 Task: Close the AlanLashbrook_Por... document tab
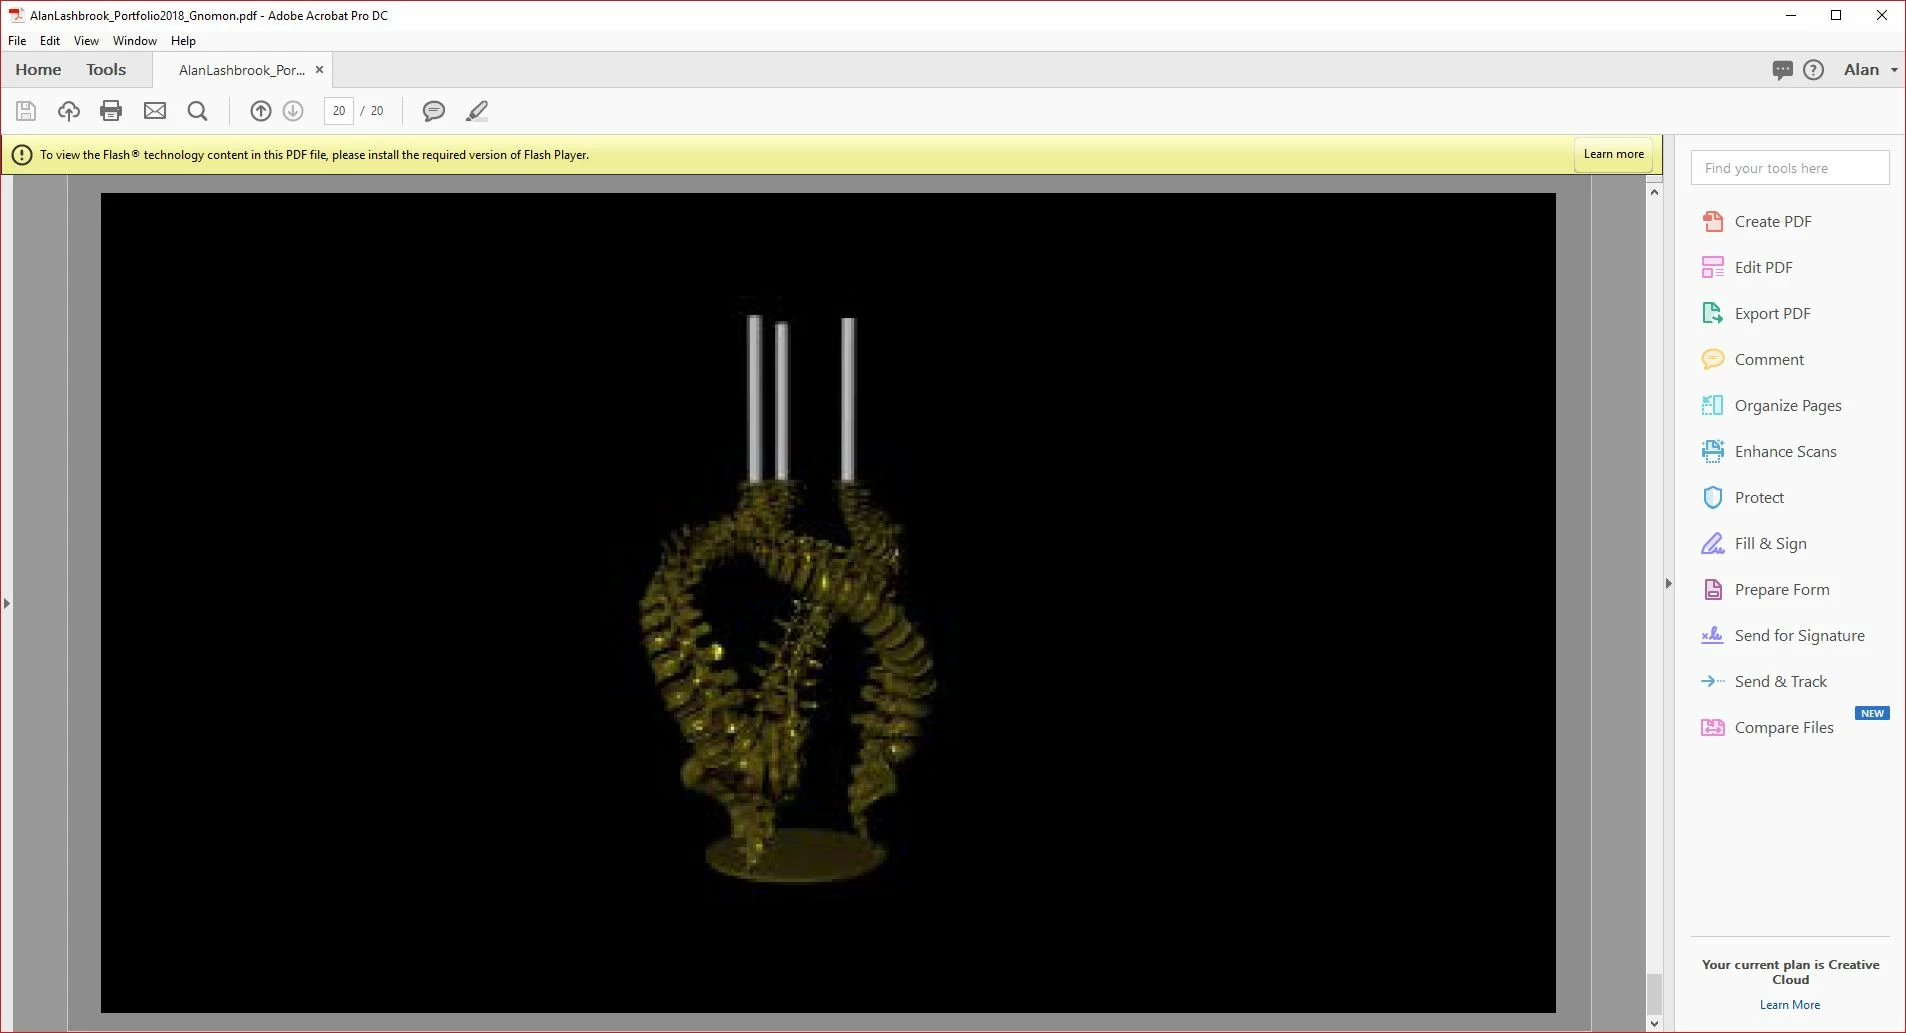(319, 70)
